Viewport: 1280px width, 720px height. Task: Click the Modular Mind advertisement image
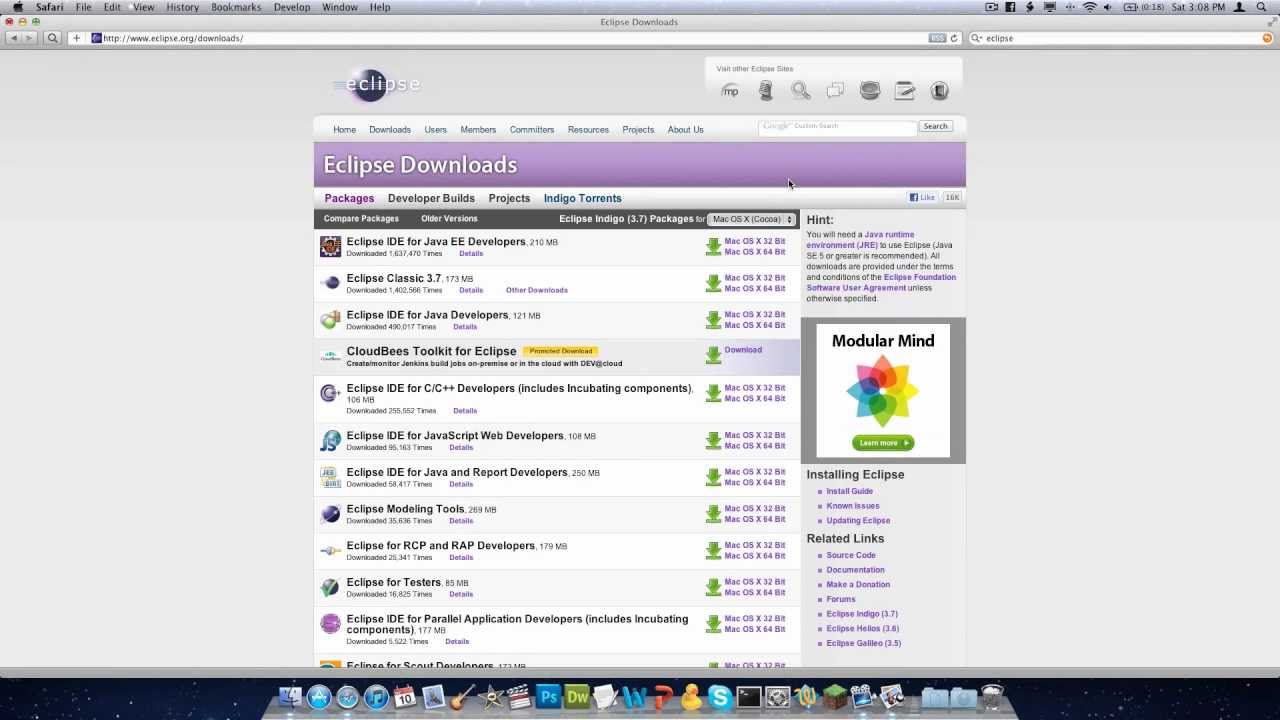883,390
